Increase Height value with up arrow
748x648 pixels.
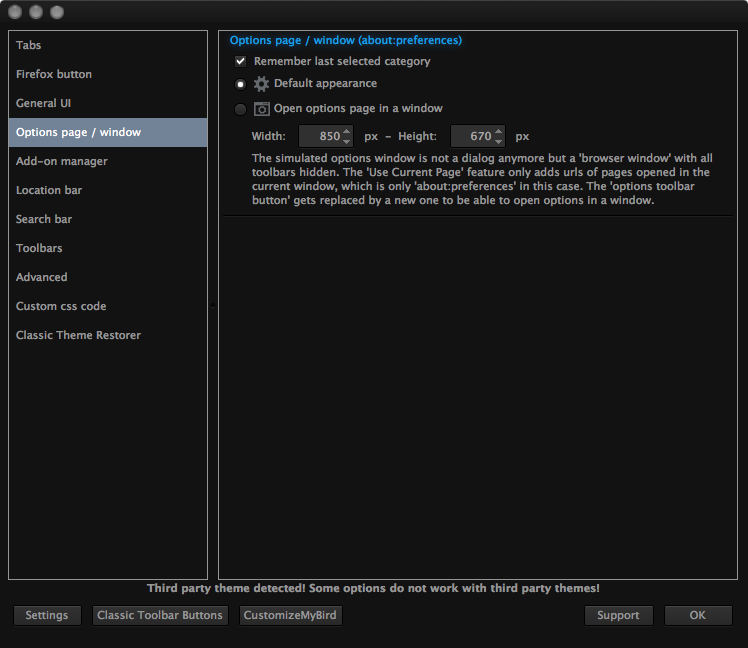coord(499,131)
